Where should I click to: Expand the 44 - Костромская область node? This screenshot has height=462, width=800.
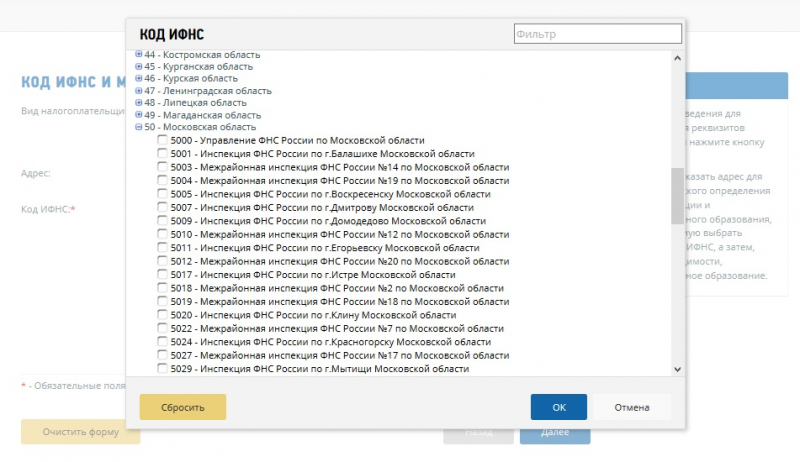coord(138,54)
